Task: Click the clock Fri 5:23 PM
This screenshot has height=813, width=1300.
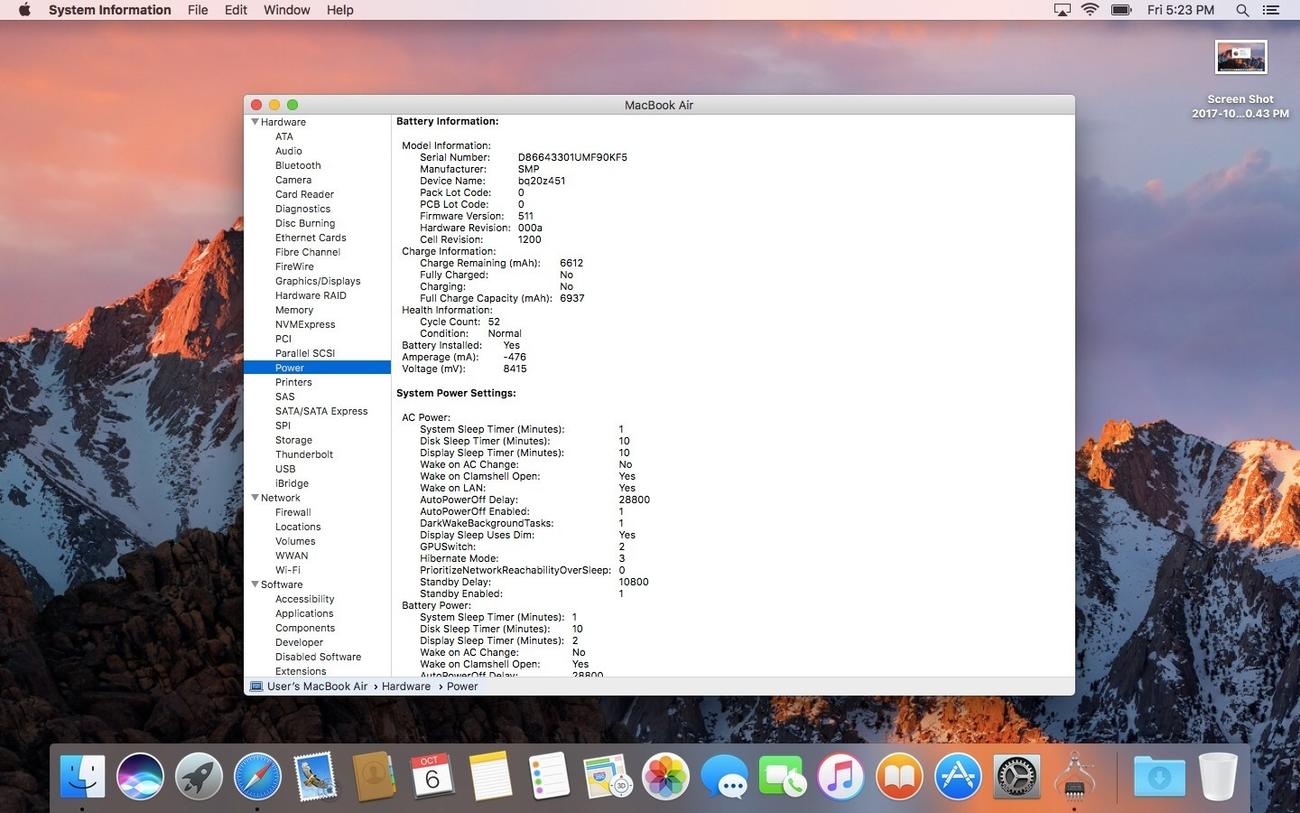Action: tap(1181, 10)
